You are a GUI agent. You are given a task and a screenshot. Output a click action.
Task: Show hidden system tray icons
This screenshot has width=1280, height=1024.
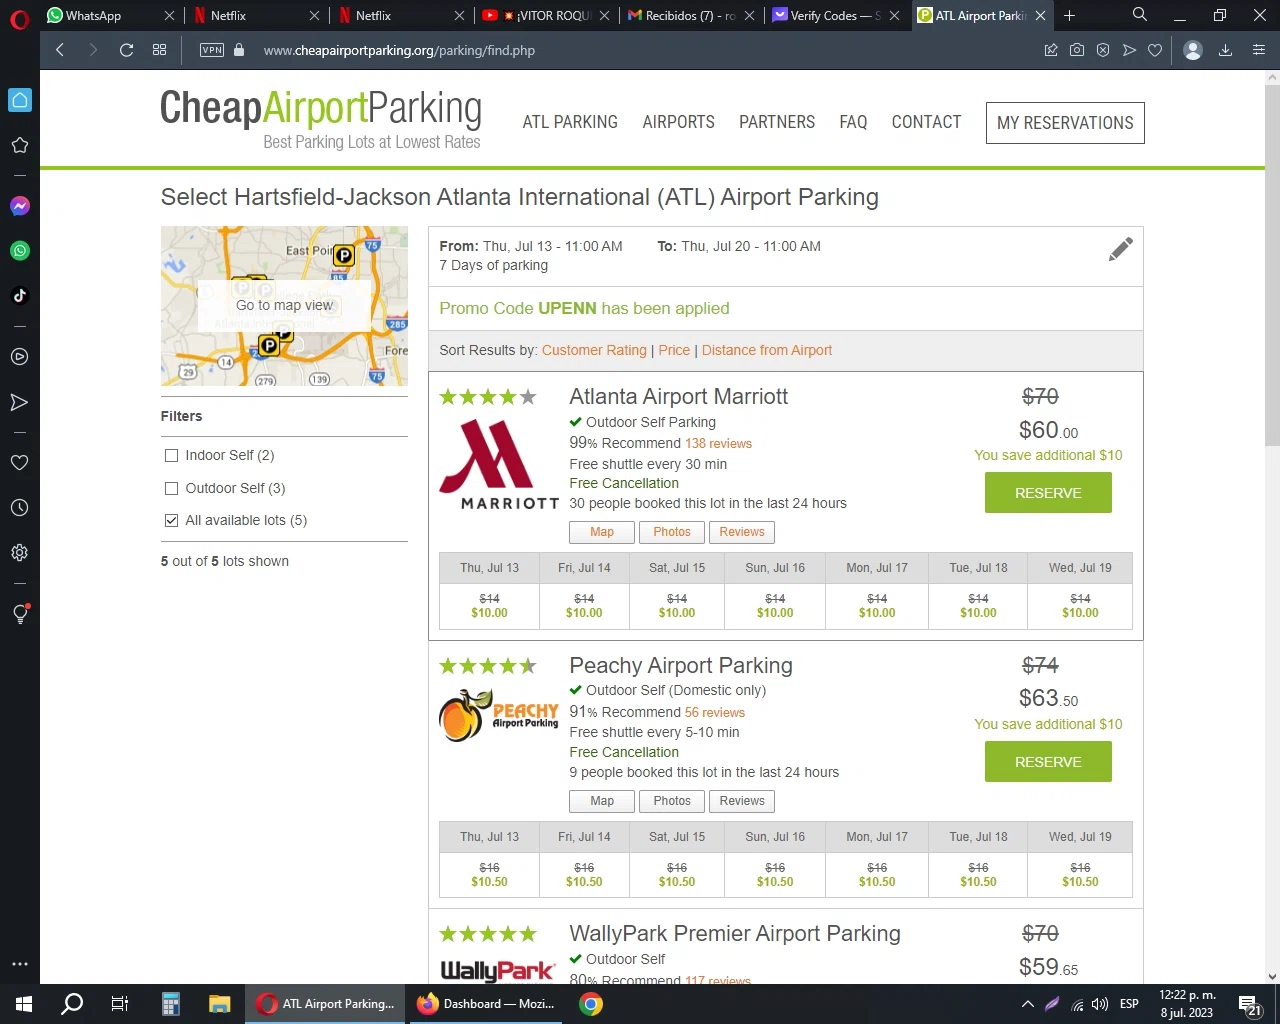tap(1027, 1004)
